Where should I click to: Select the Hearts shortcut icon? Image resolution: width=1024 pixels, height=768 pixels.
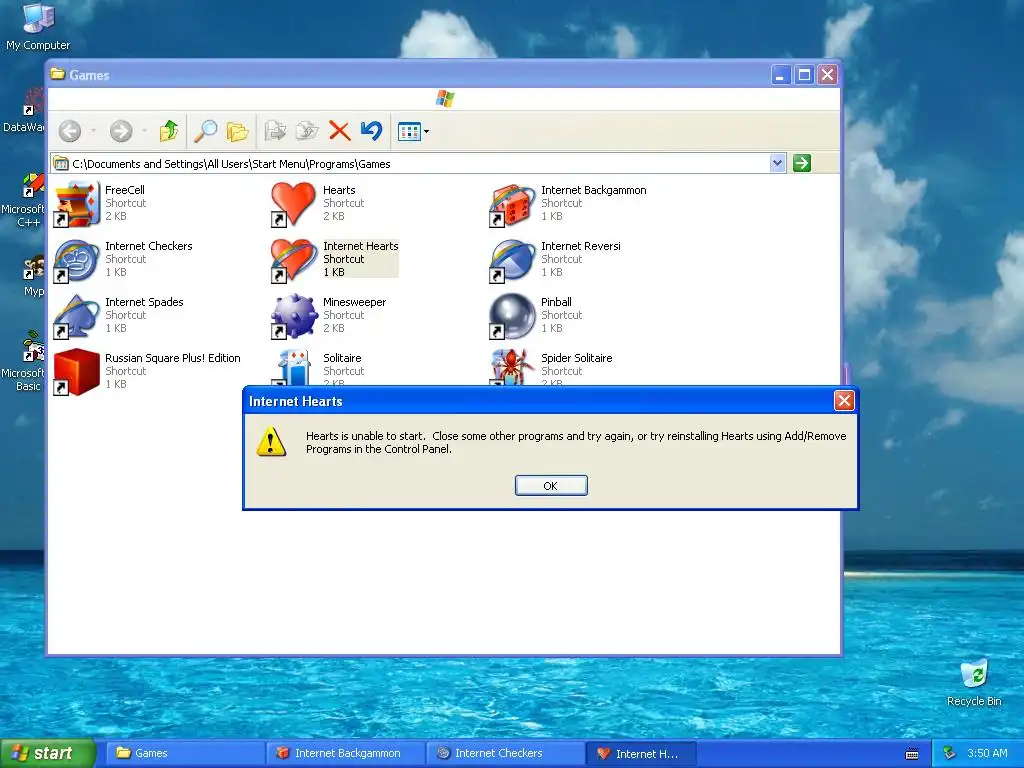(x=293, y=204)
